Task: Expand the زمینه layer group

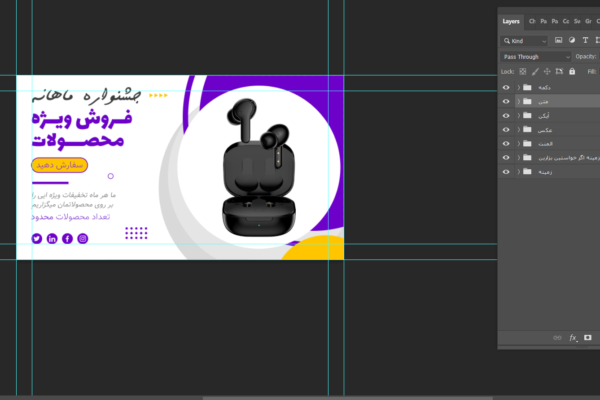Action: [518, 171]
